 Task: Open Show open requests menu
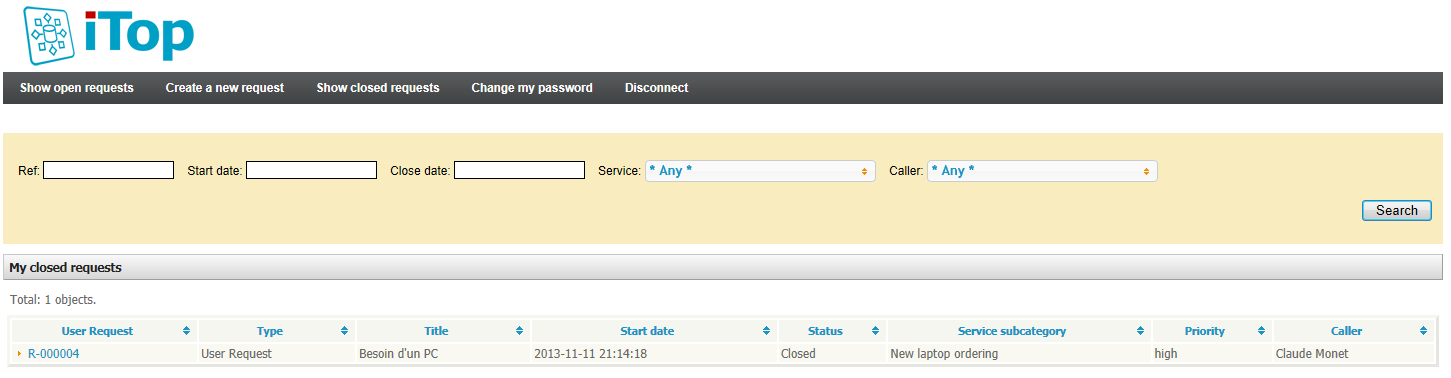[x=77, y=88]
